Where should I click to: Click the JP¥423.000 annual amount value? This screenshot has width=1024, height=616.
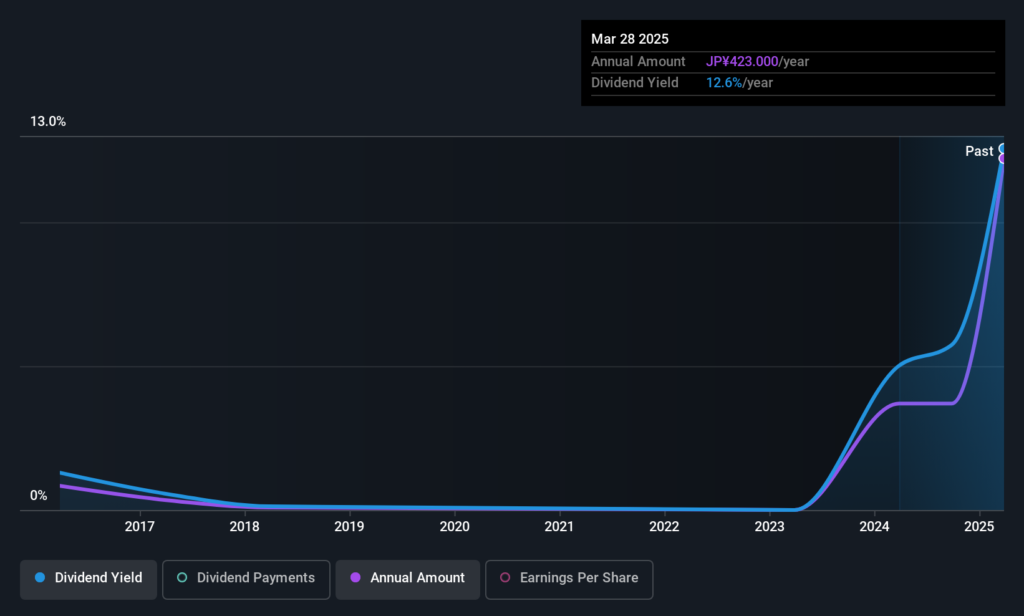click(x=742, y=61)
